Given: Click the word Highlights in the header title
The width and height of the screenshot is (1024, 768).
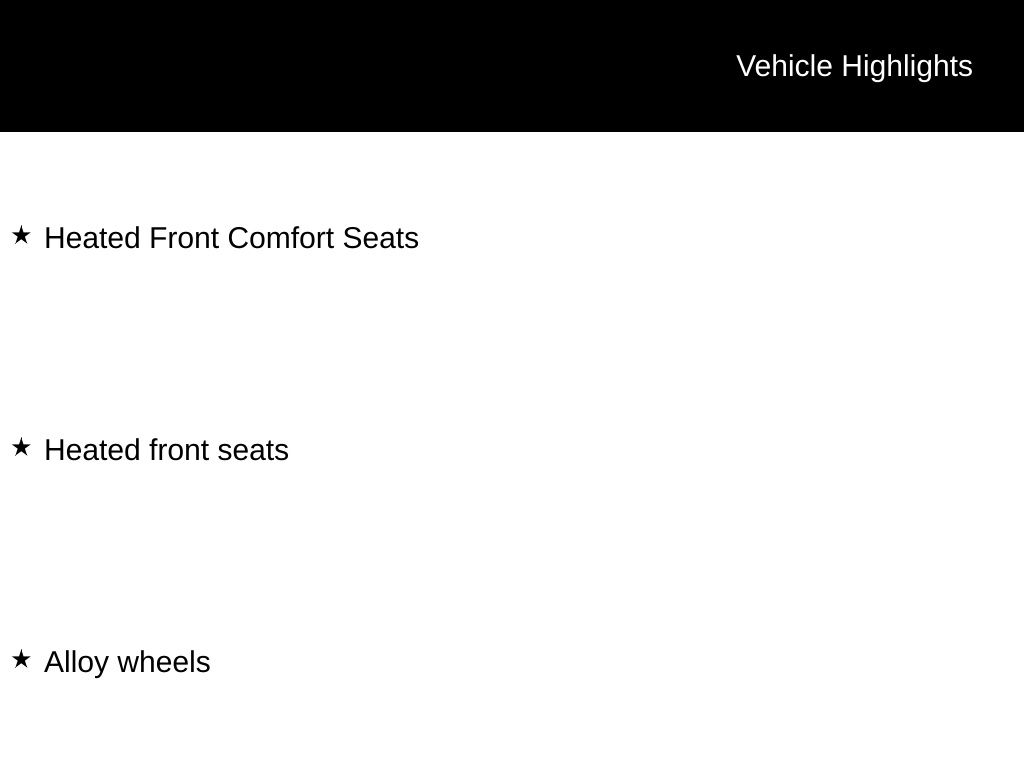Looking at the screenshot, I should [x=907, y=67].
